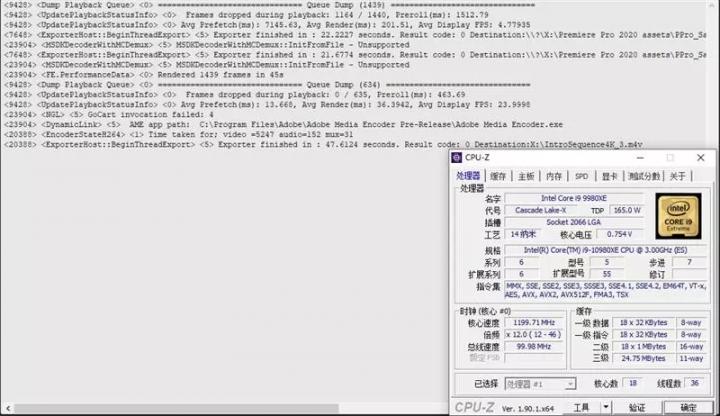Minimize the CPU-Z window
This screenshot has height=416, width=720.
click(x=640, y=157)
